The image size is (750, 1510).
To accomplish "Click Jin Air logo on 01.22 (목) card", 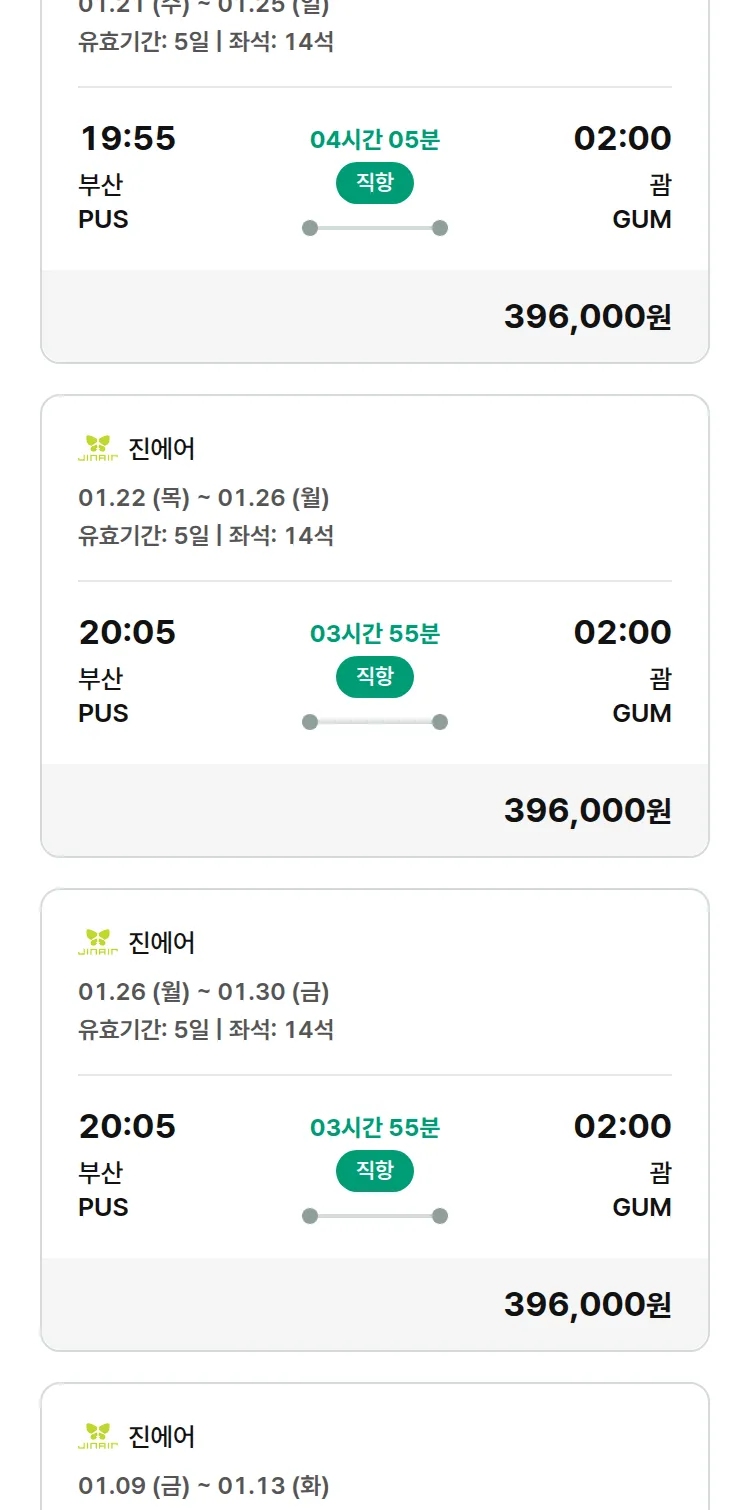I will pyautogui.click(x=98, y=448).
